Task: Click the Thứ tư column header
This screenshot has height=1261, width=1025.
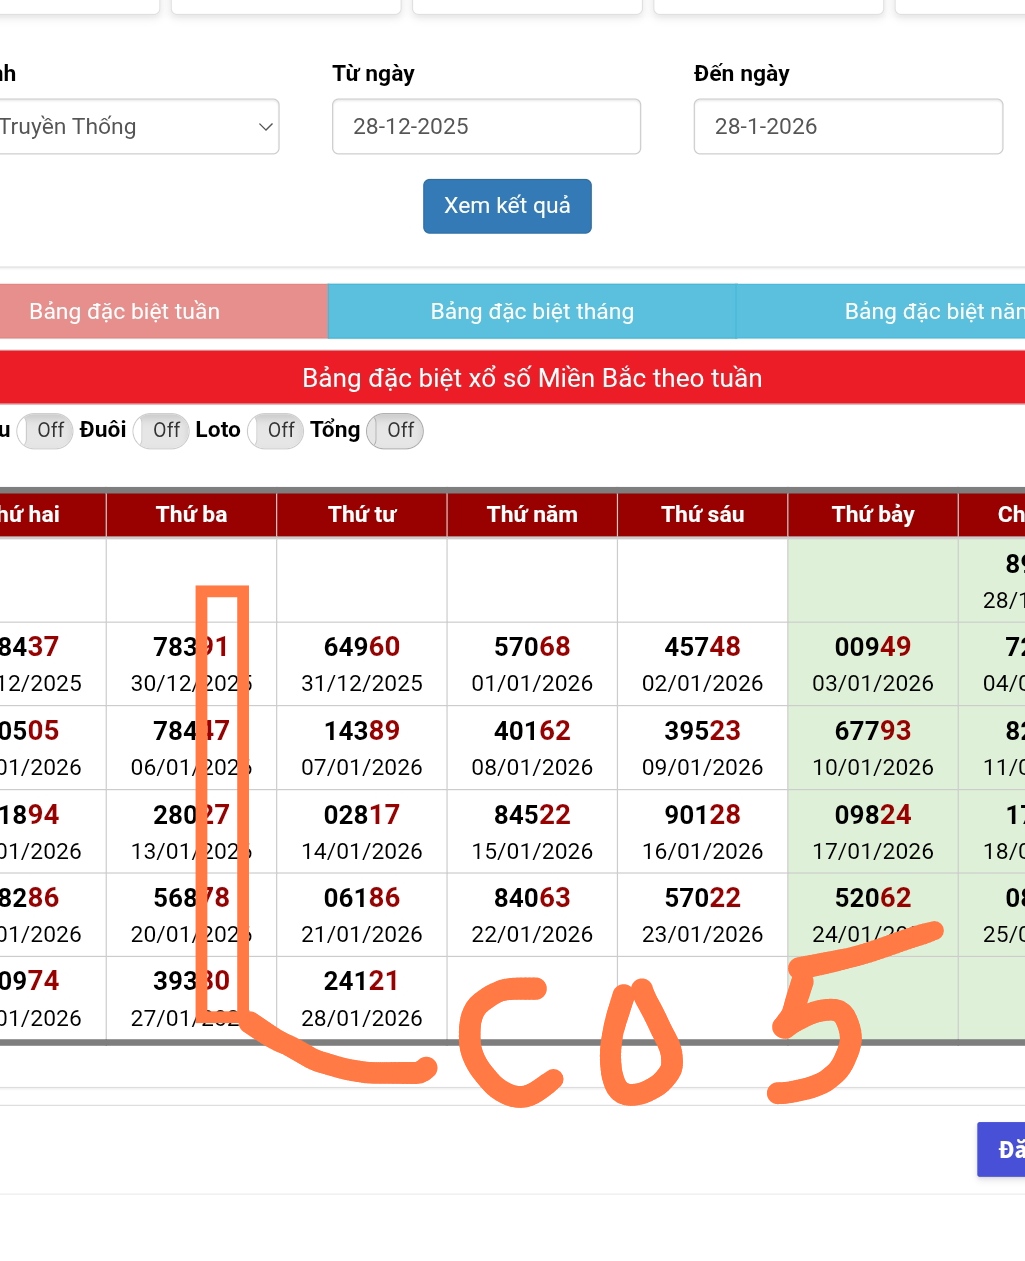Action: tap(362, 514)
